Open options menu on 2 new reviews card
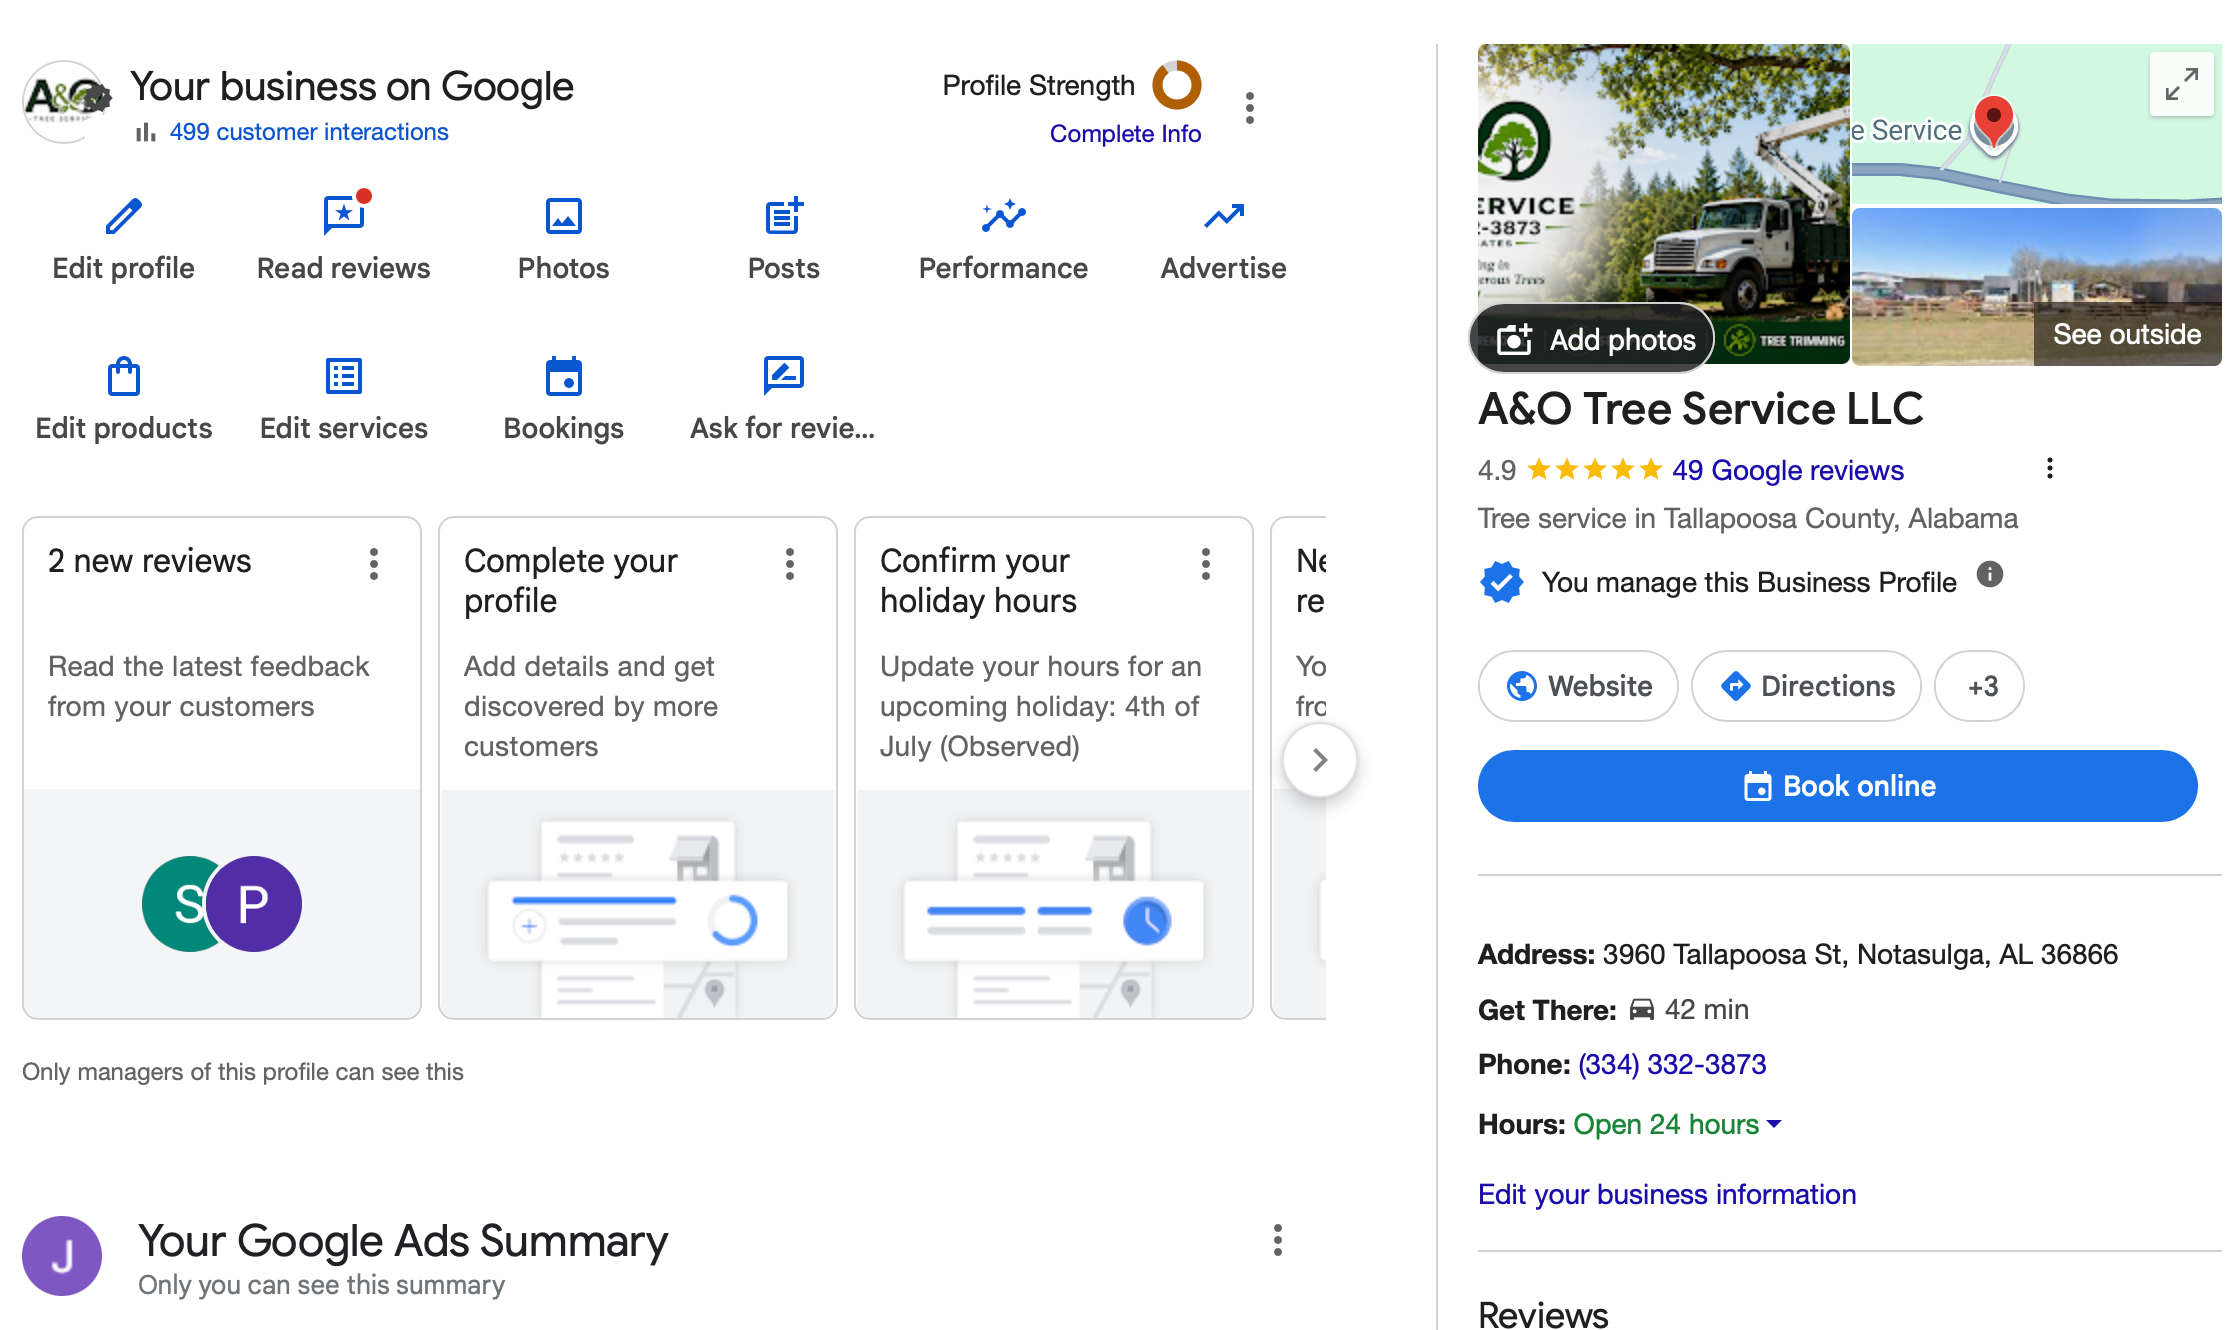2238x1330 pixels. point(373,564)
